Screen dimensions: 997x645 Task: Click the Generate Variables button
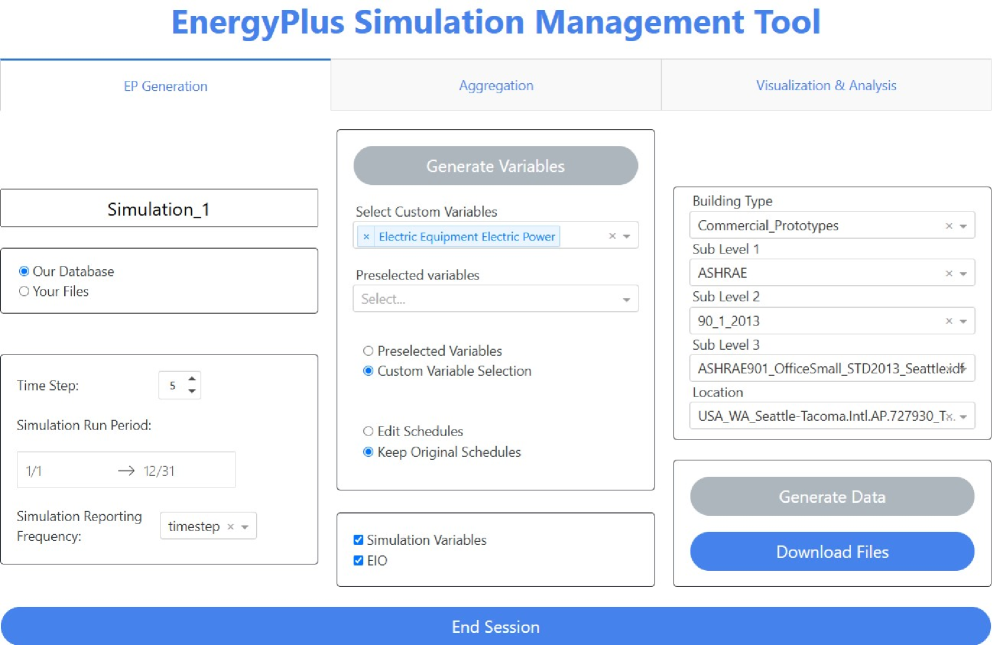click(495, 166)
